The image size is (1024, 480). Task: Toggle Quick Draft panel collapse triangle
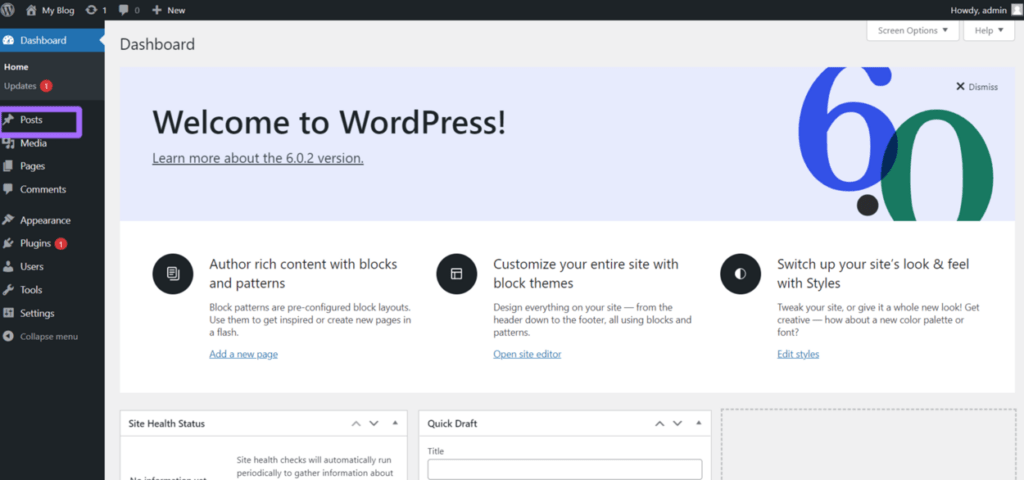[x=699, y=423]
